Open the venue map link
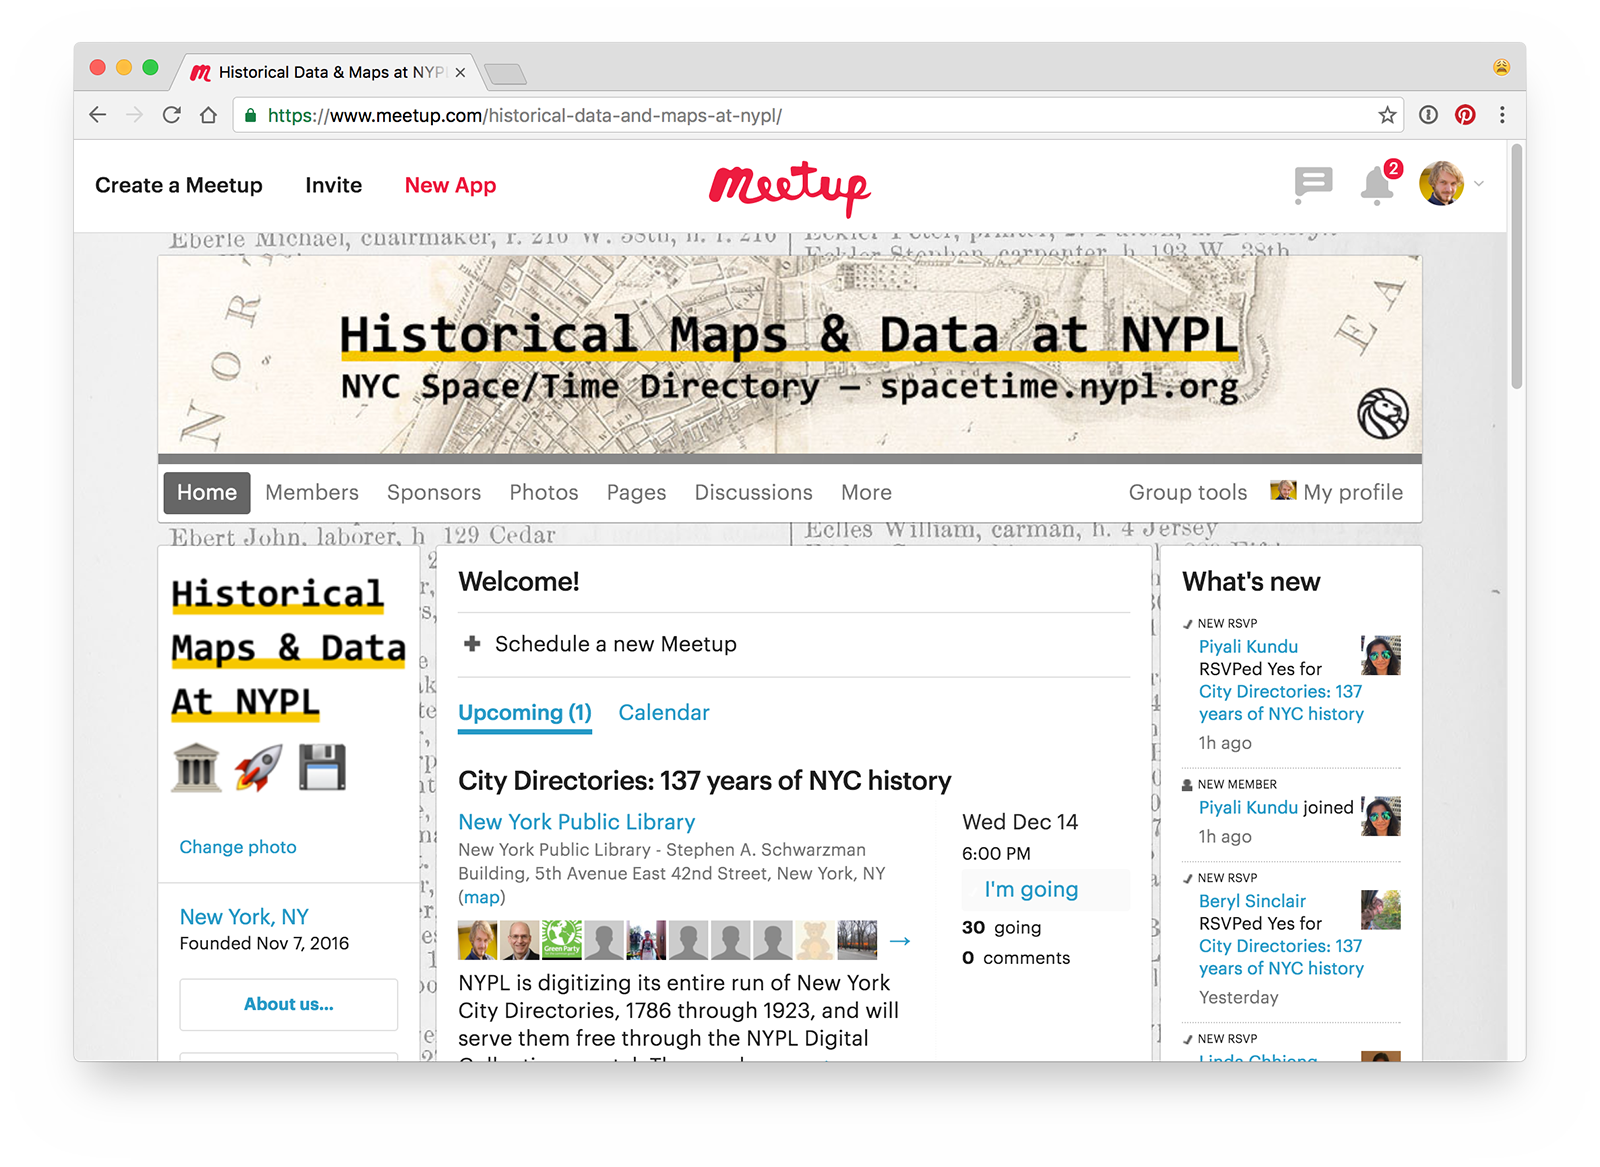 click(482, 897)
